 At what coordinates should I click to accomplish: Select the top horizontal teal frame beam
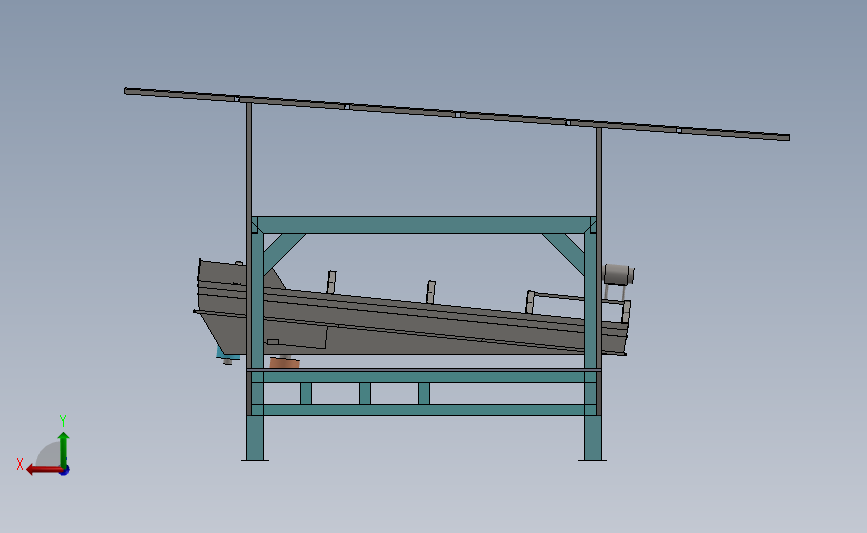[x=424, y=225]
